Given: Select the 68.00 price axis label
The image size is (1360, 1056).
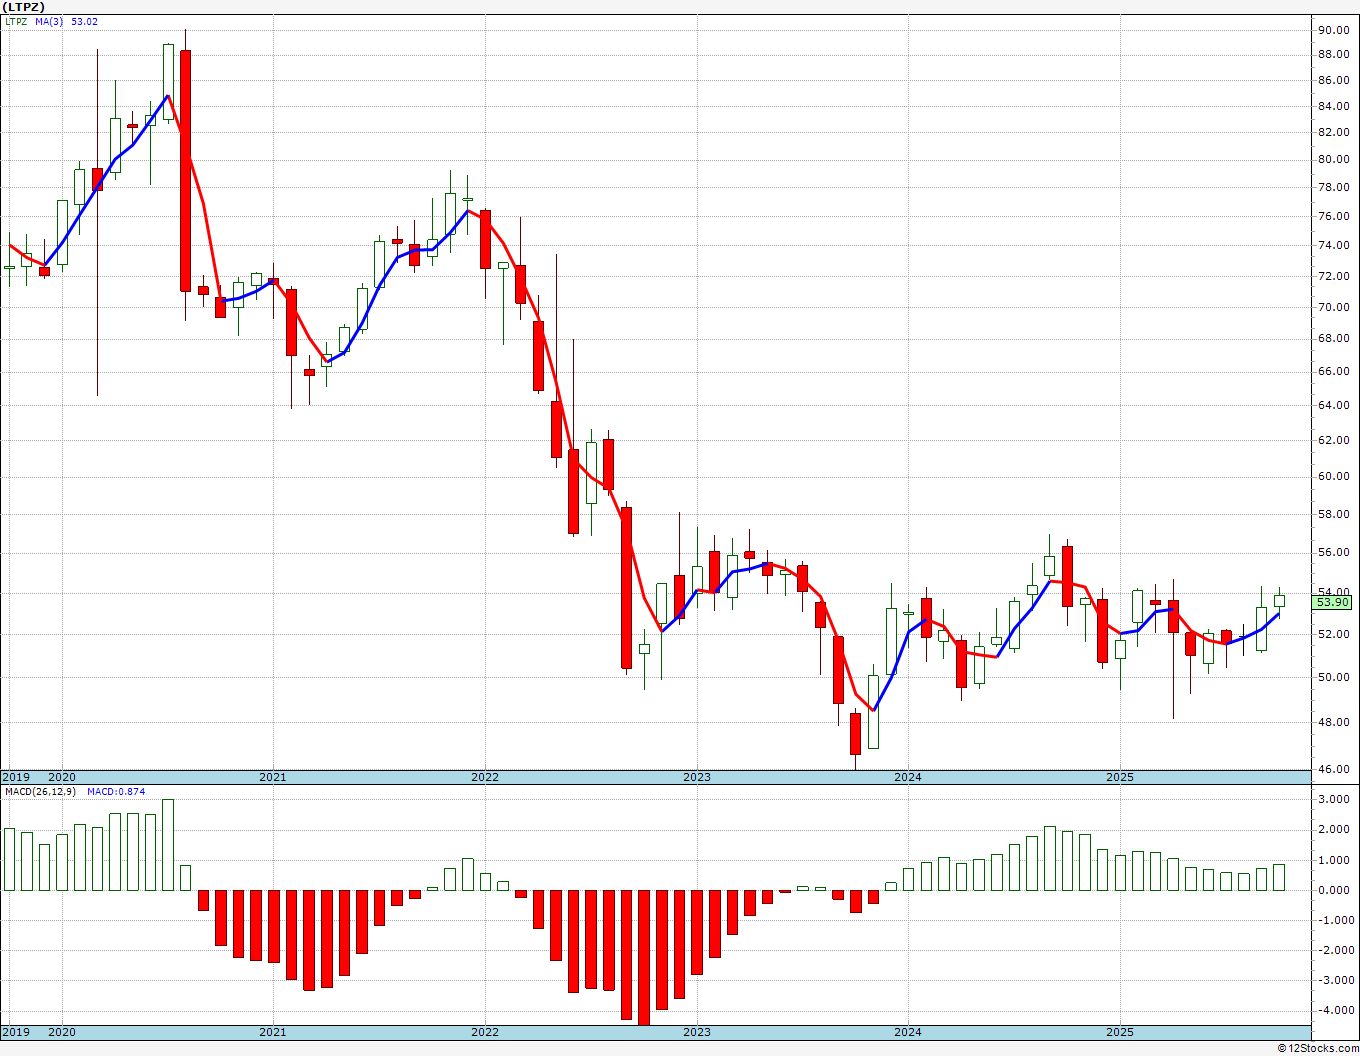Looking at the screenshot, I should tap(1333, 338).
